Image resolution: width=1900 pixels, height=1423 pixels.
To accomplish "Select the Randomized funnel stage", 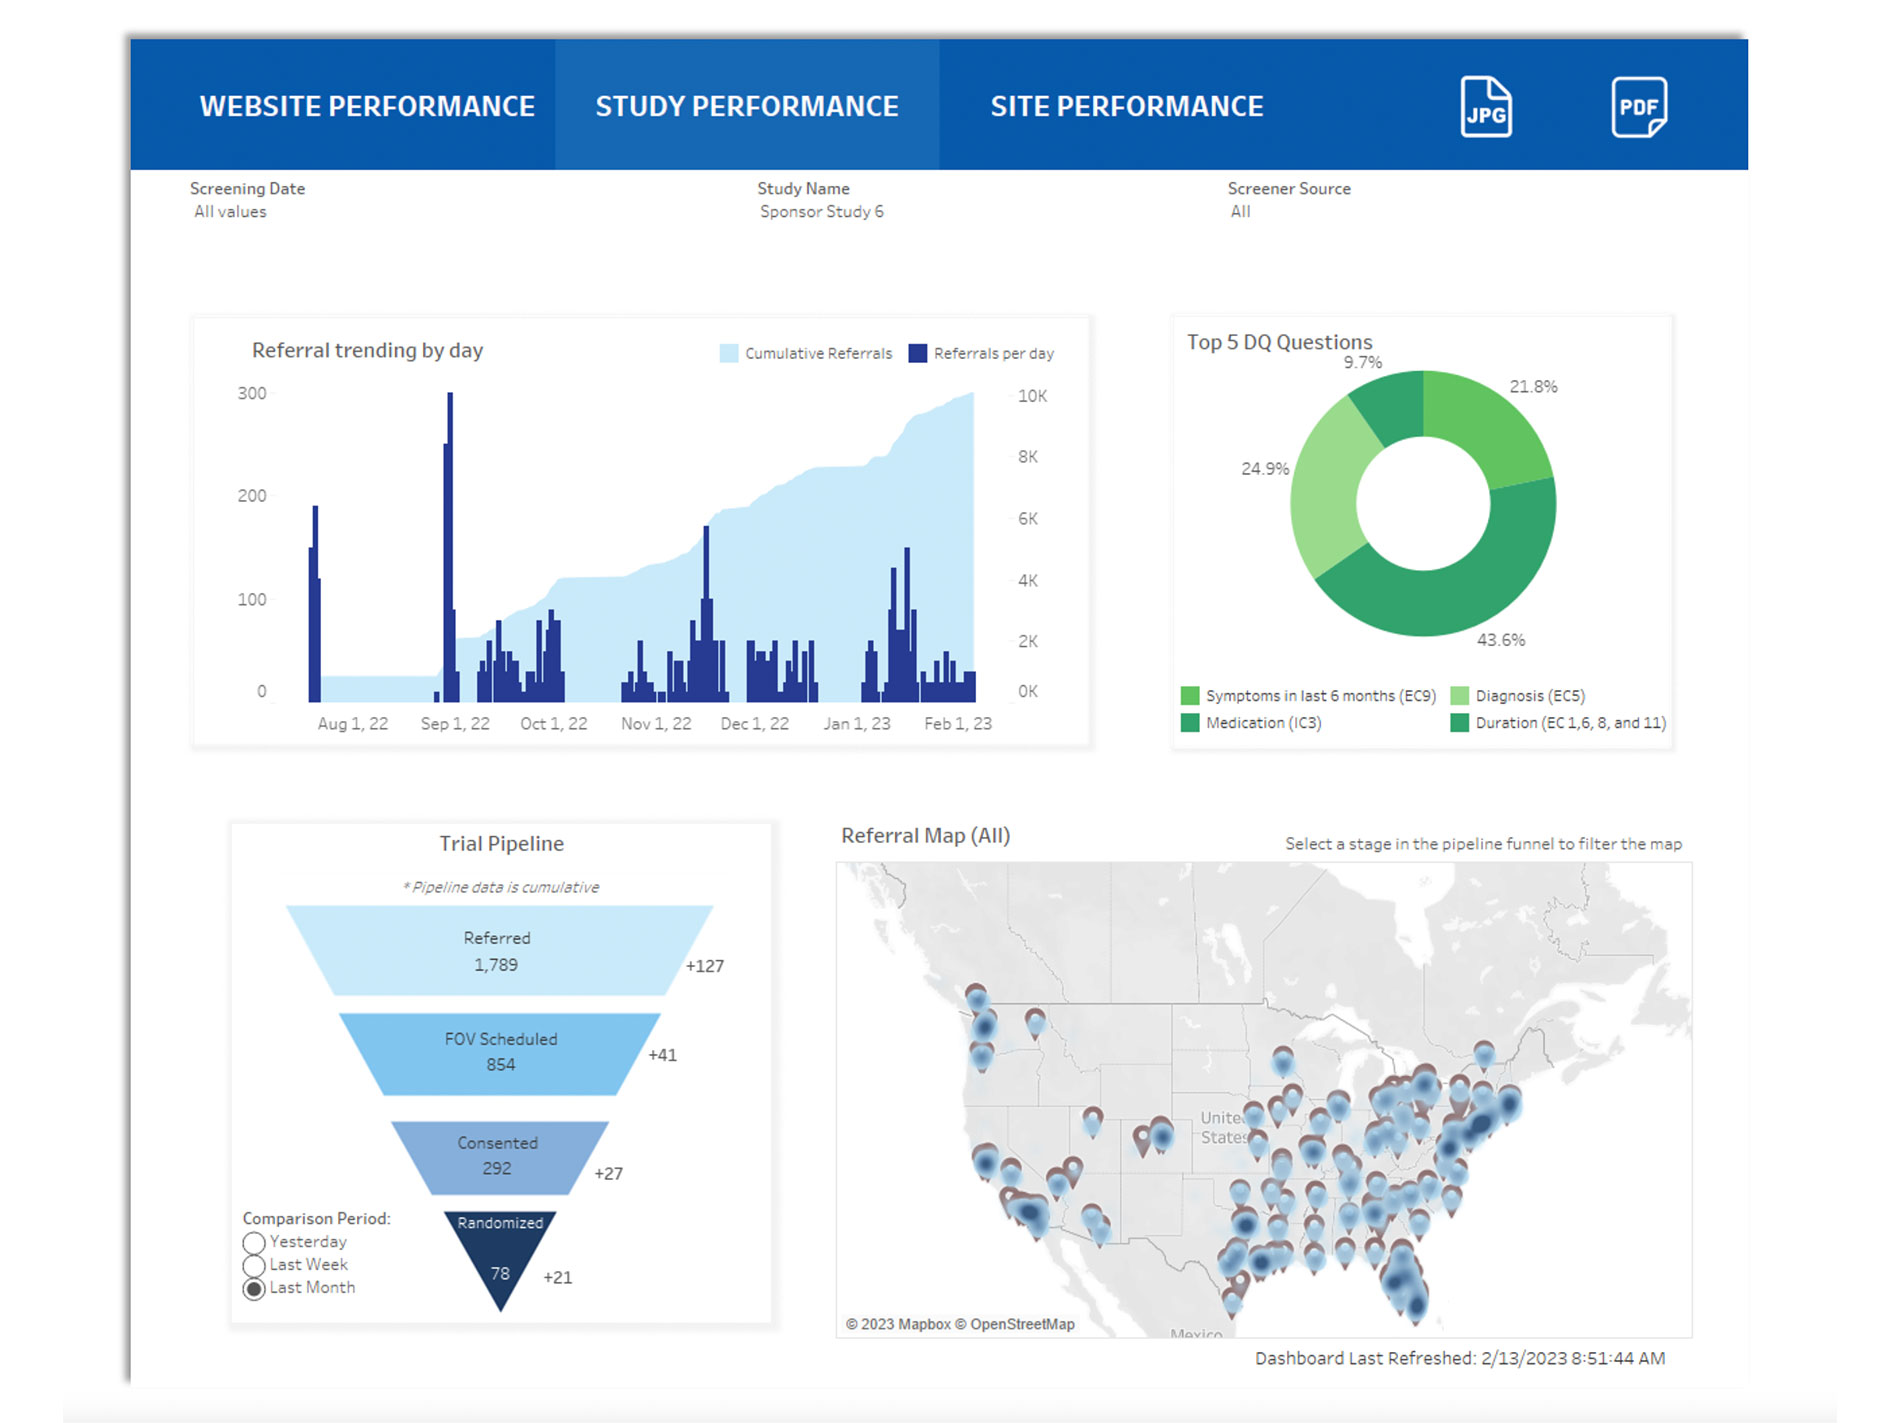I will 500,1255.
